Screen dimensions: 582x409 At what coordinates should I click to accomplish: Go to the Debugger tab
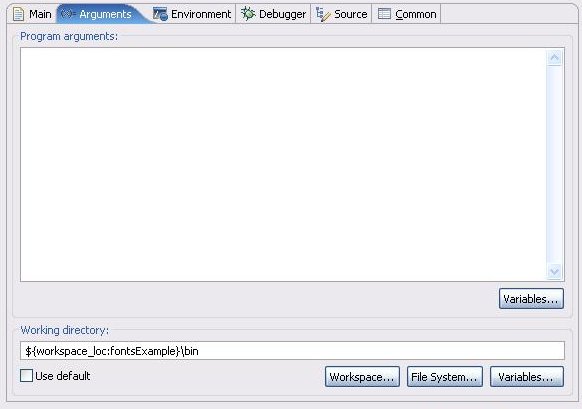point(274,14)
